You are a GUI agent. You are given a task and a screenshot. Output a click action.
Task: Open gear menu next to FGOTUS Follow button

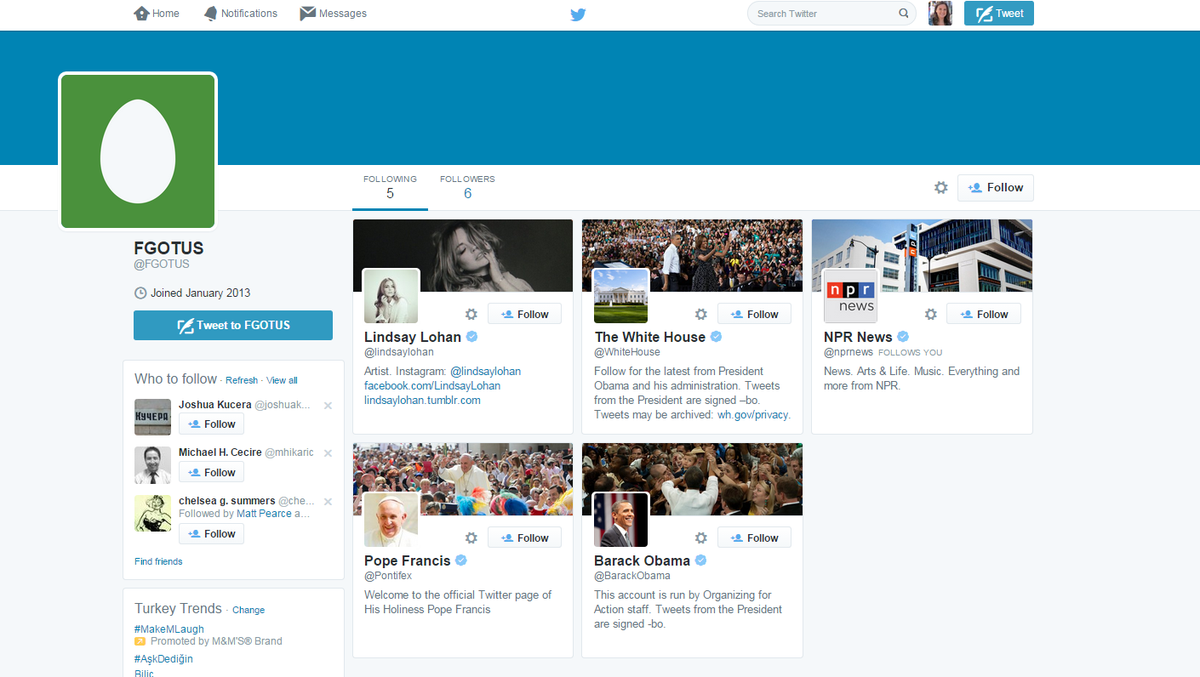pyautogui.click(x=941, y=187)
